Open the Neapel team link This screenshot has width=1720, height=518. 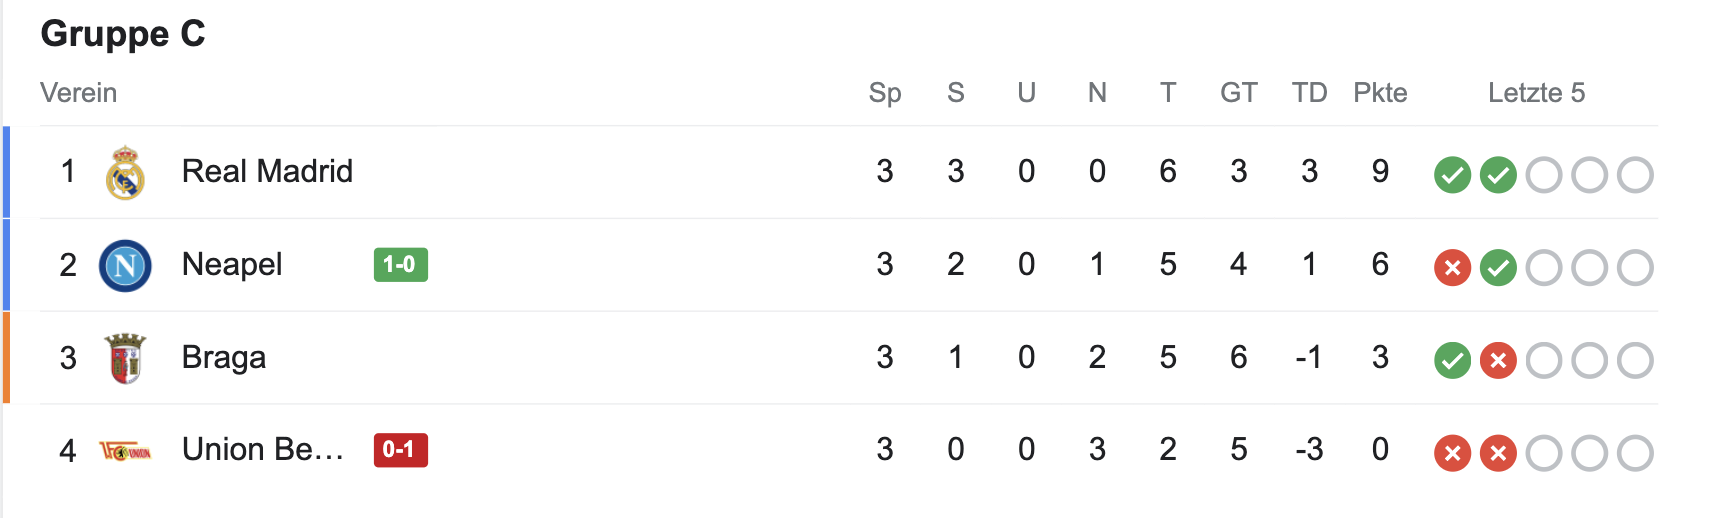[232, 264]
